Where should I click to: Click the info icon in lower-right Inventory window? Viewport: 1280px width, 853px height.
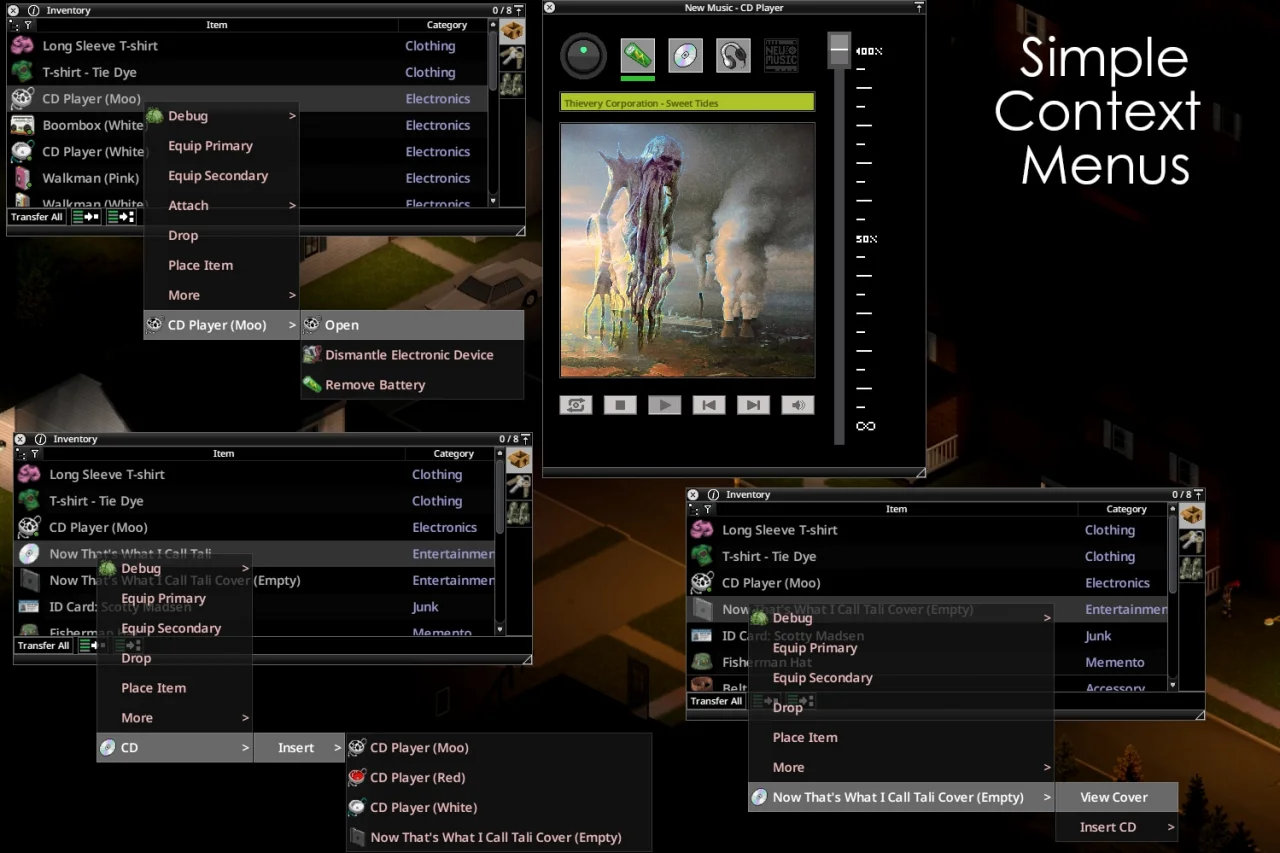713,494
